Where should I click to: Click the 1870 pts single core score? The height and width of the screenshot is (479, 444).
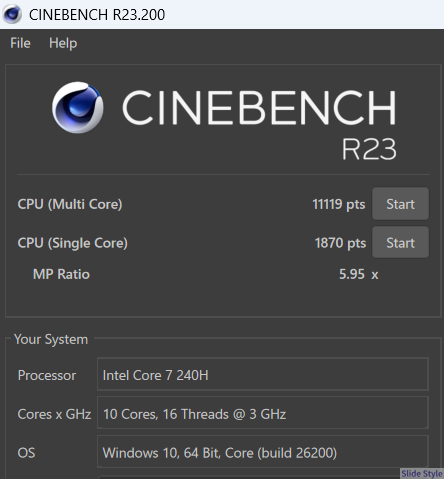(x=340, y=243)
